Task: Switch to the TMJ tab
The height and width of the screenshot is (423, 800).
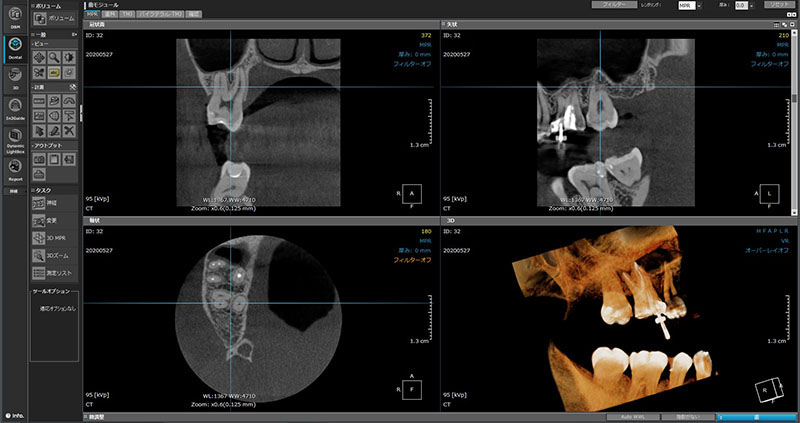Action: point(127,14)
